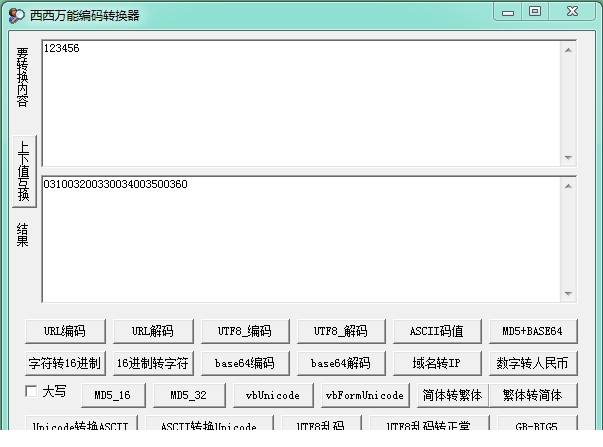Screen dimensions: 603x447
Task: Close the converter window
Action: coord(572,12)
